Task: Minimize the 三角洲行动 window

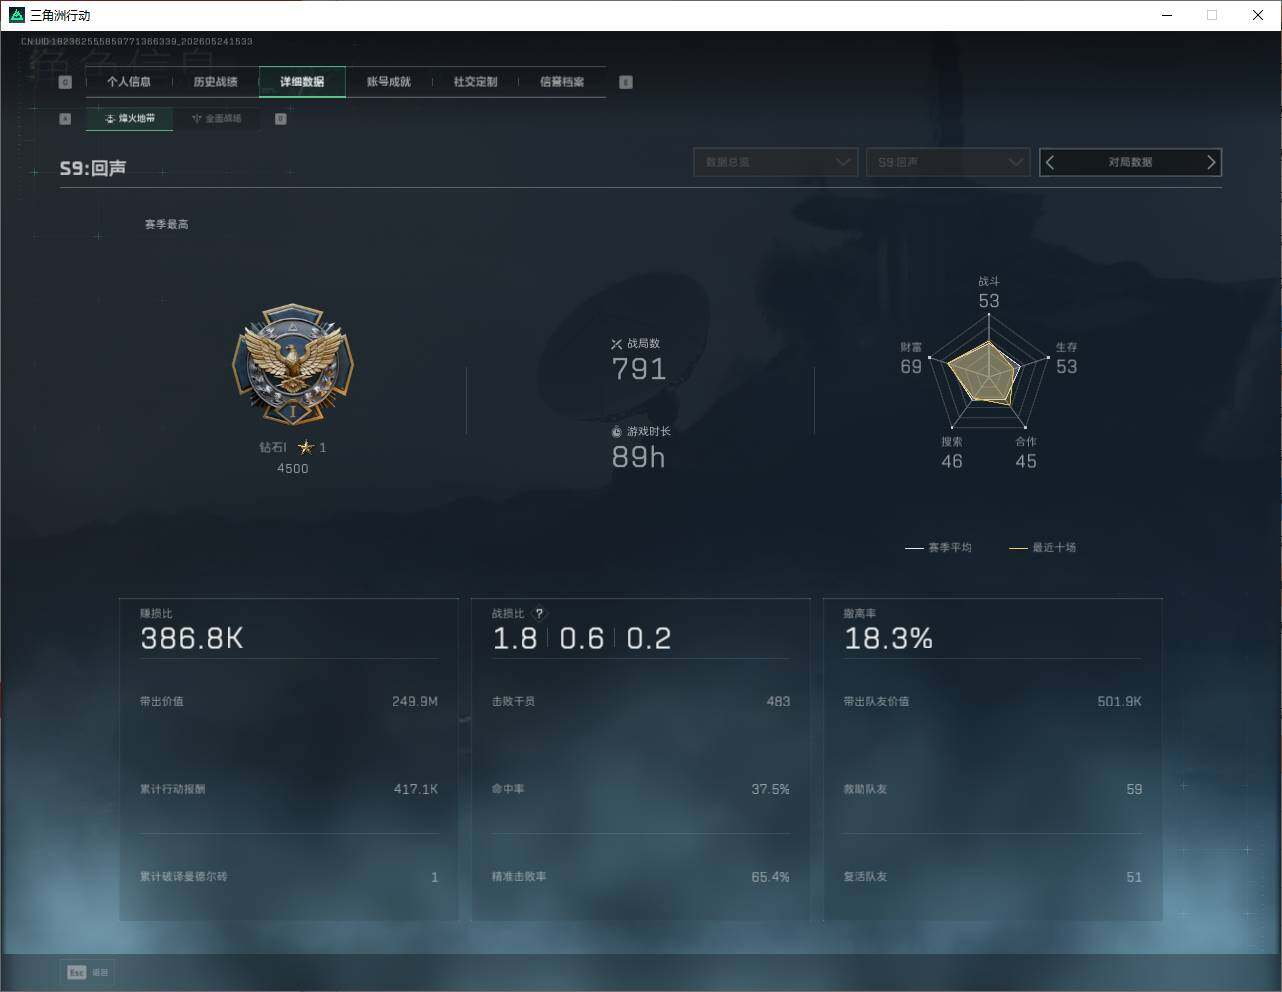Action: tap(1167, 15)
